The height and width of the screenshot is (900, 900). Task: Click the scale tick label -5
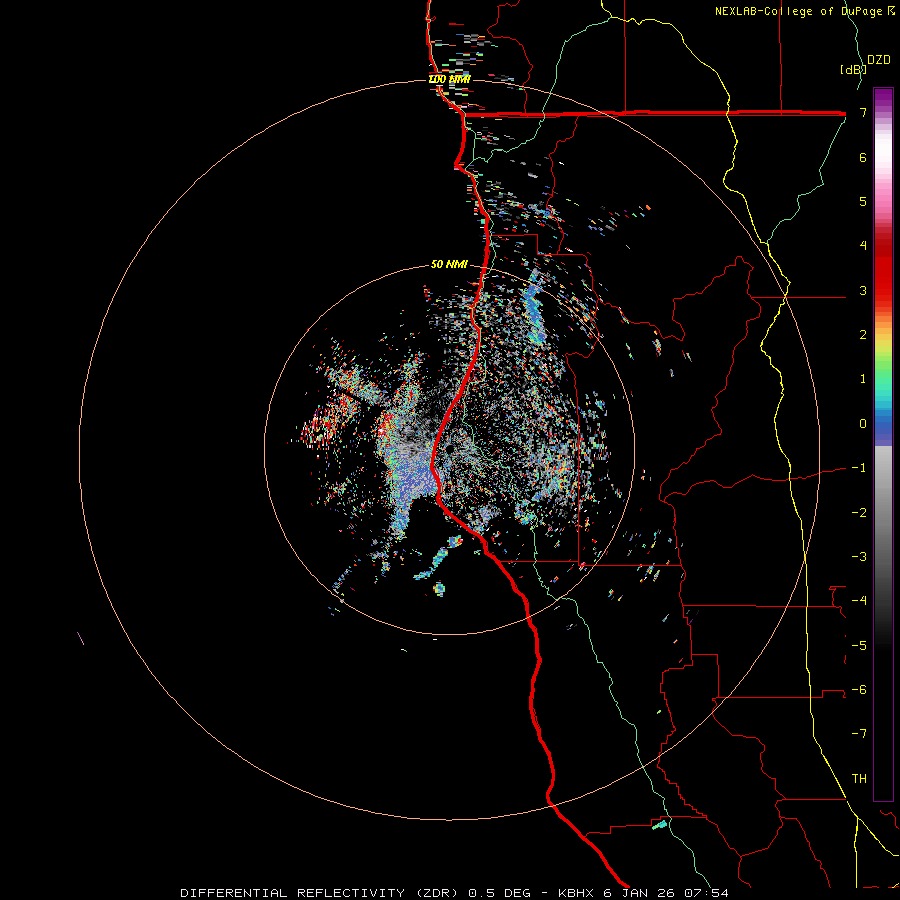click(x=859, y=646)
